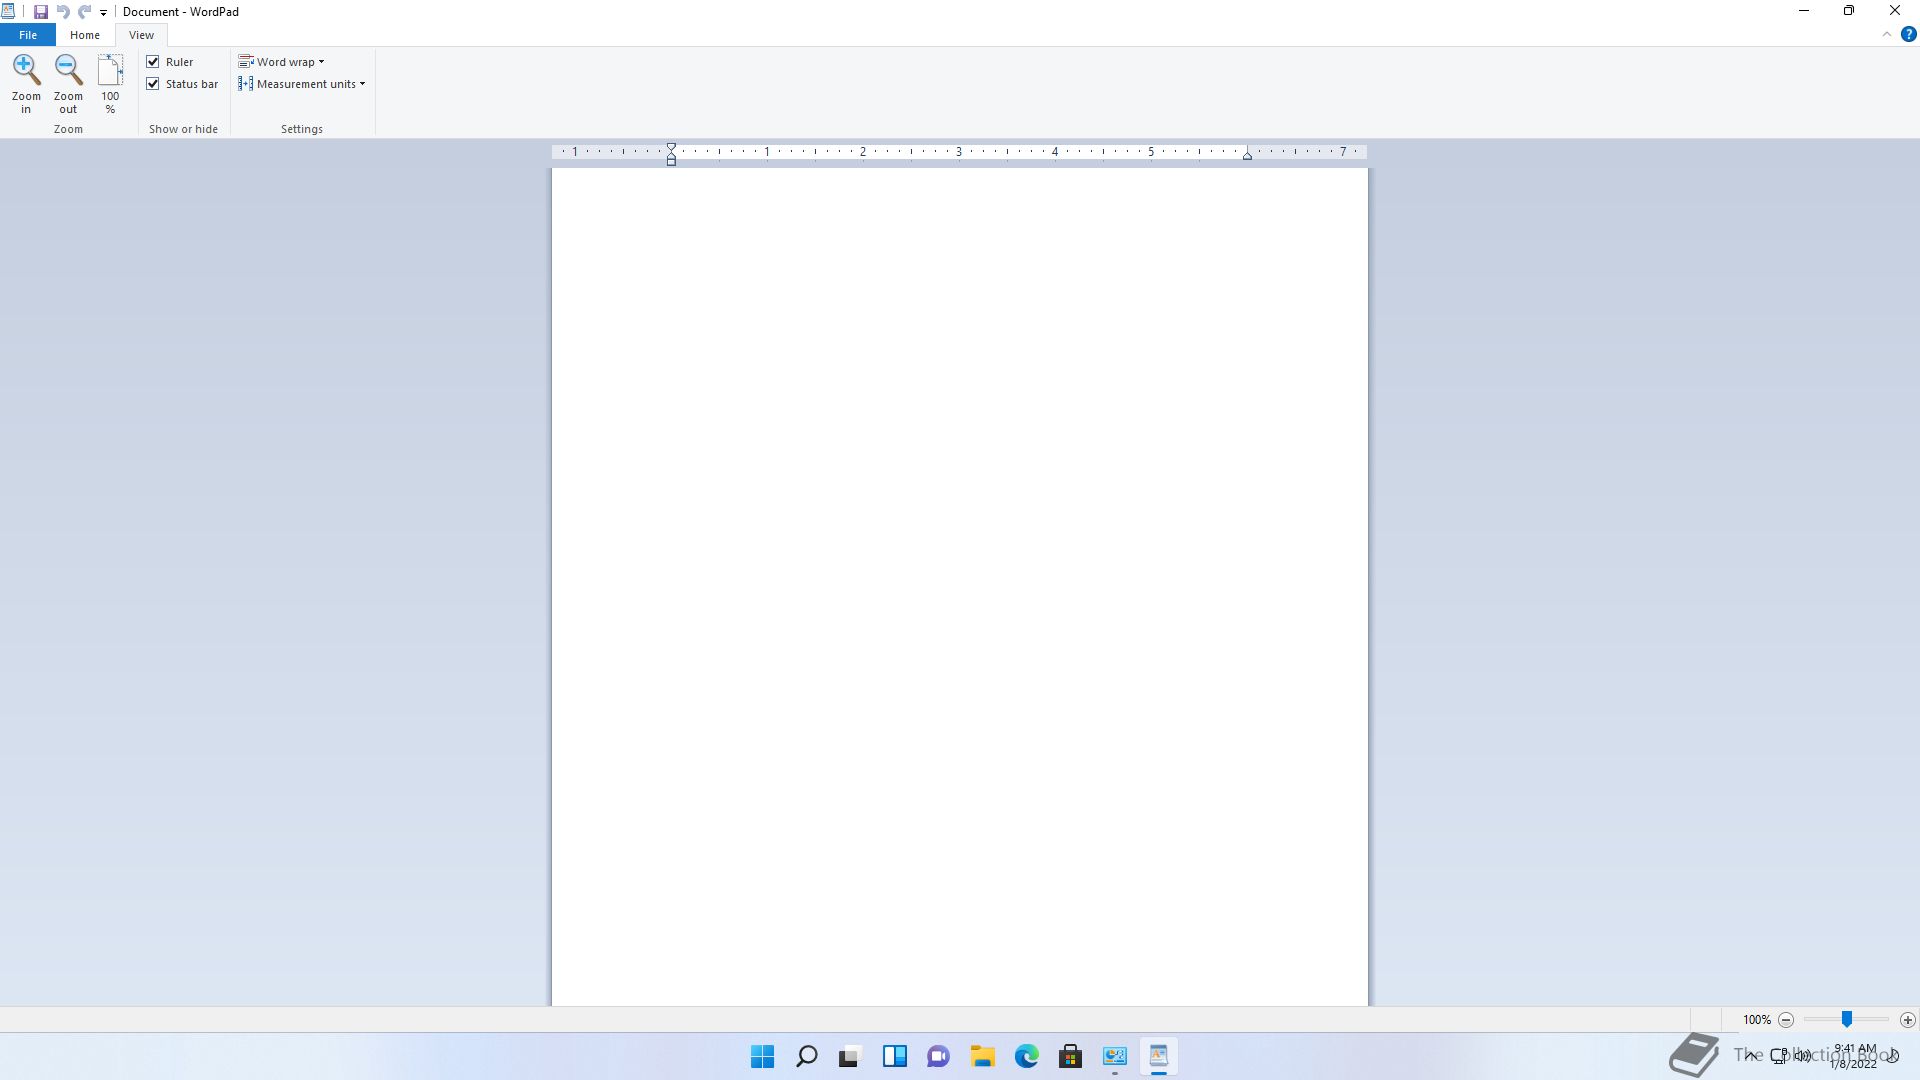Uncheck the Status bar checkbox
The image size is (1920, 1080).
point(153,84)
